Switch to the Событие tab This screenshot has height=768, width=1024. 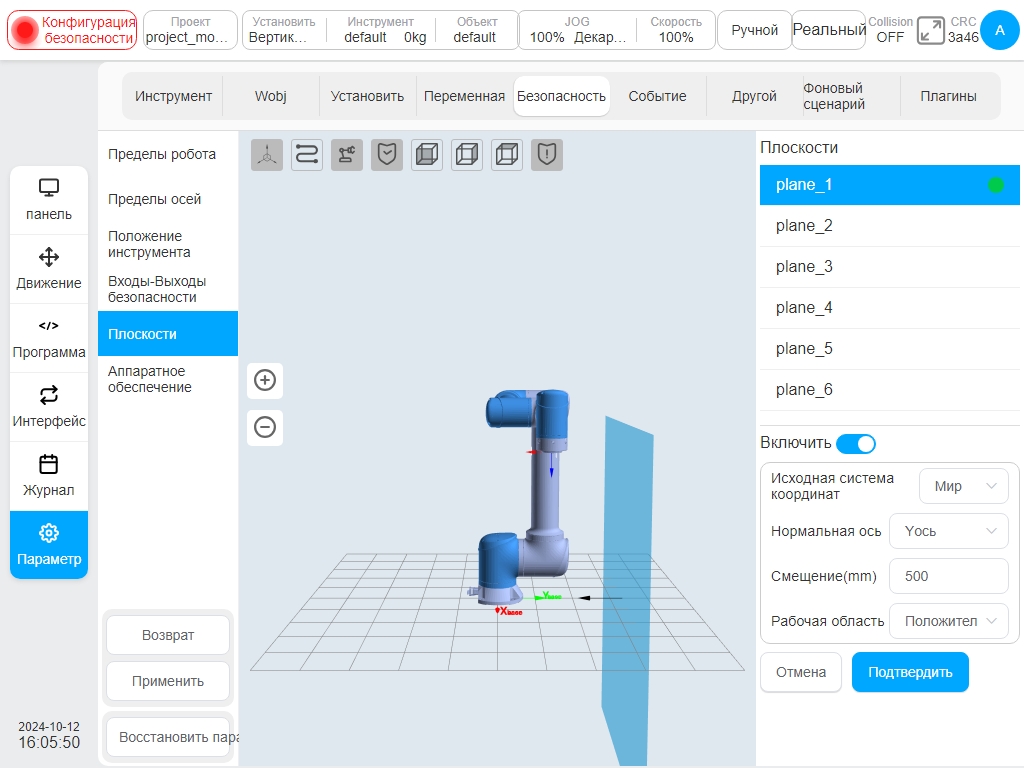point(658,96)
